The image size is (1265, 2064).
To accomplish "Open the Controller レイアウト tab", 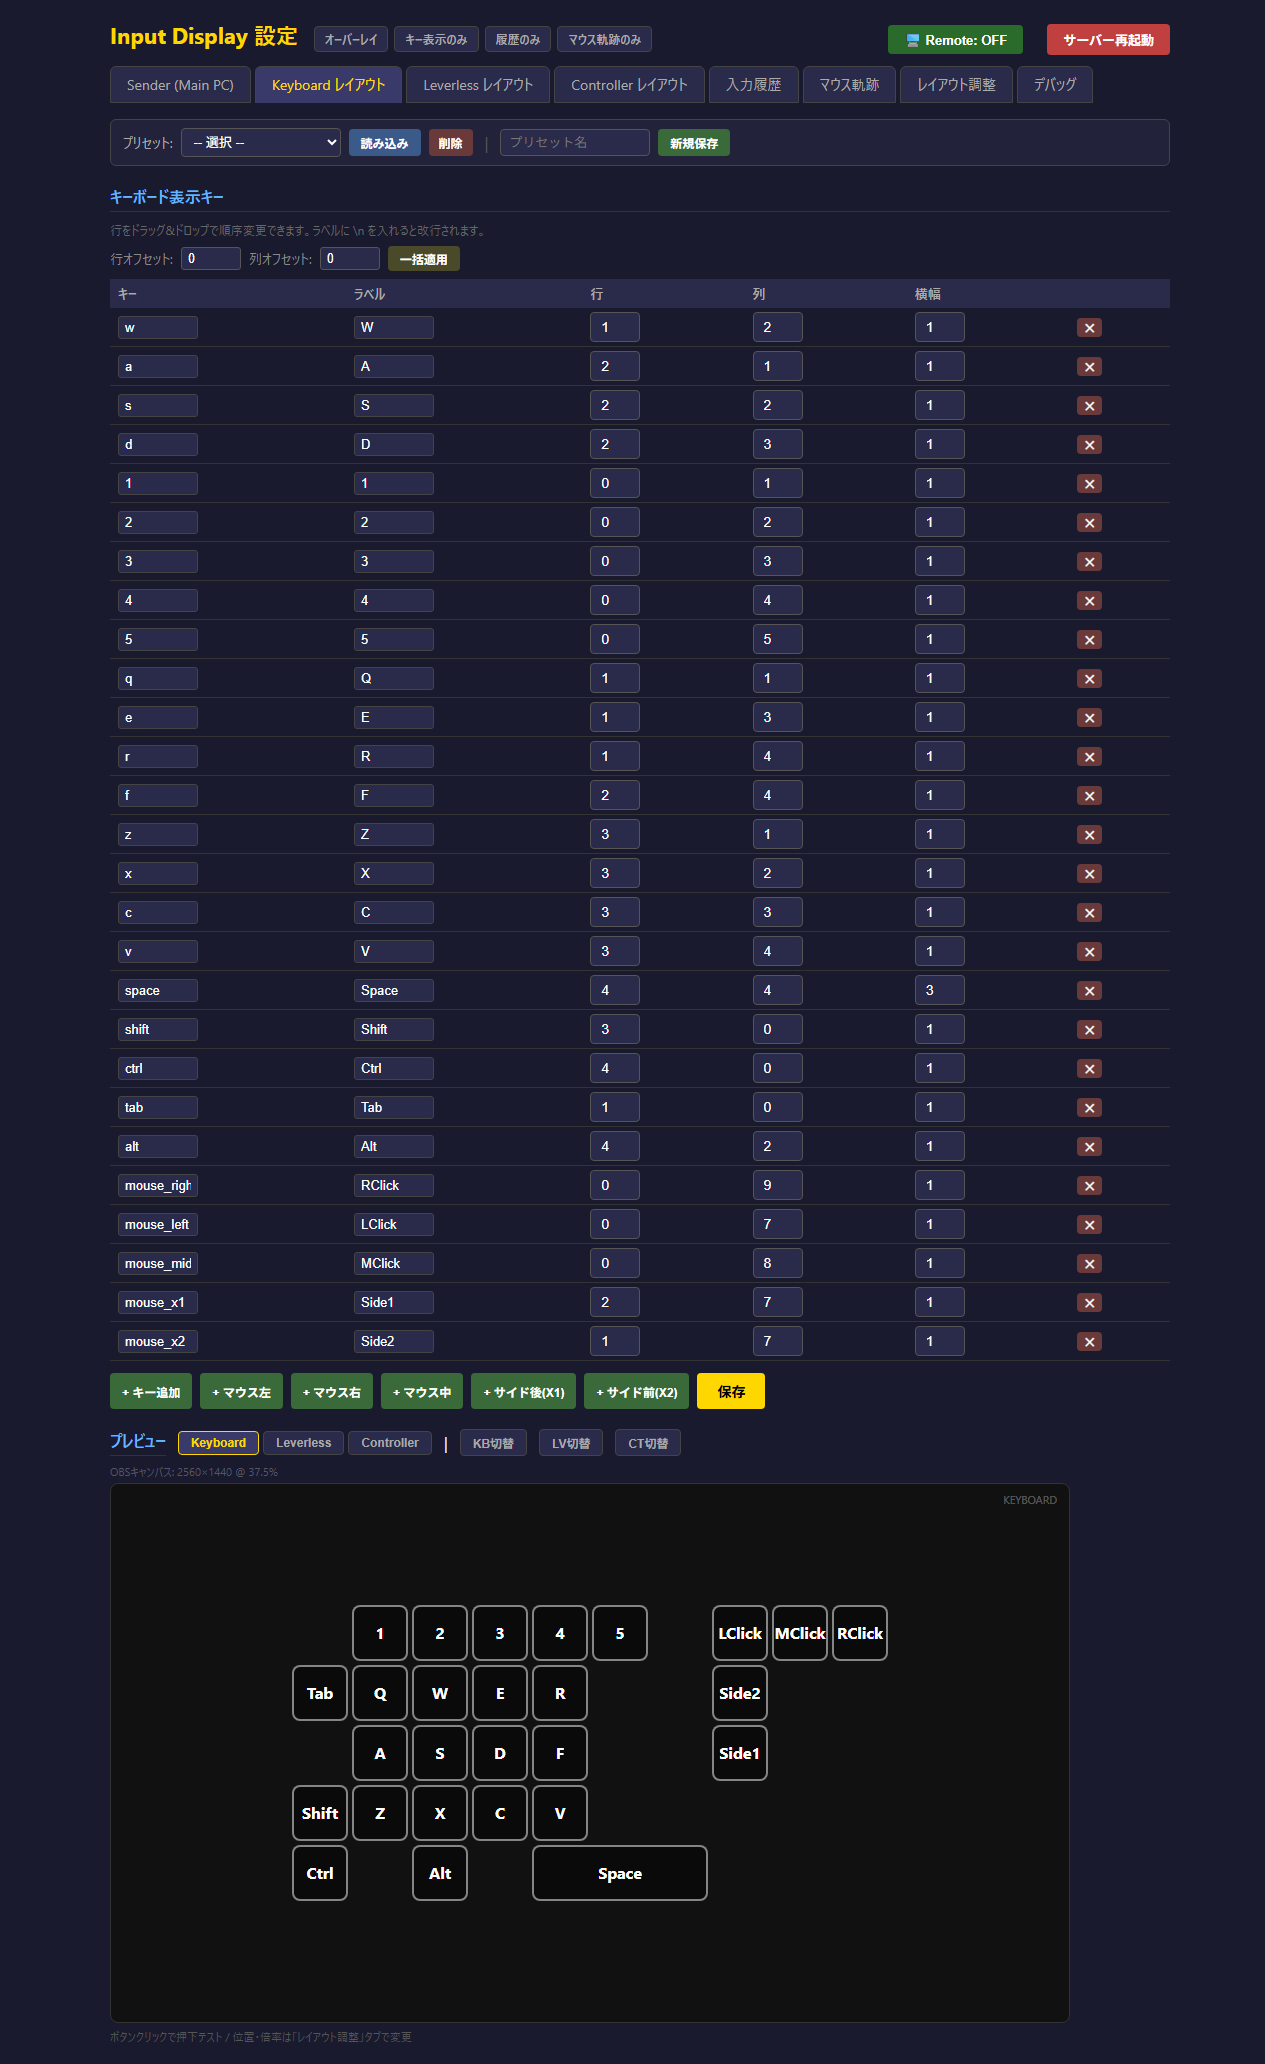I will (629, 85).
